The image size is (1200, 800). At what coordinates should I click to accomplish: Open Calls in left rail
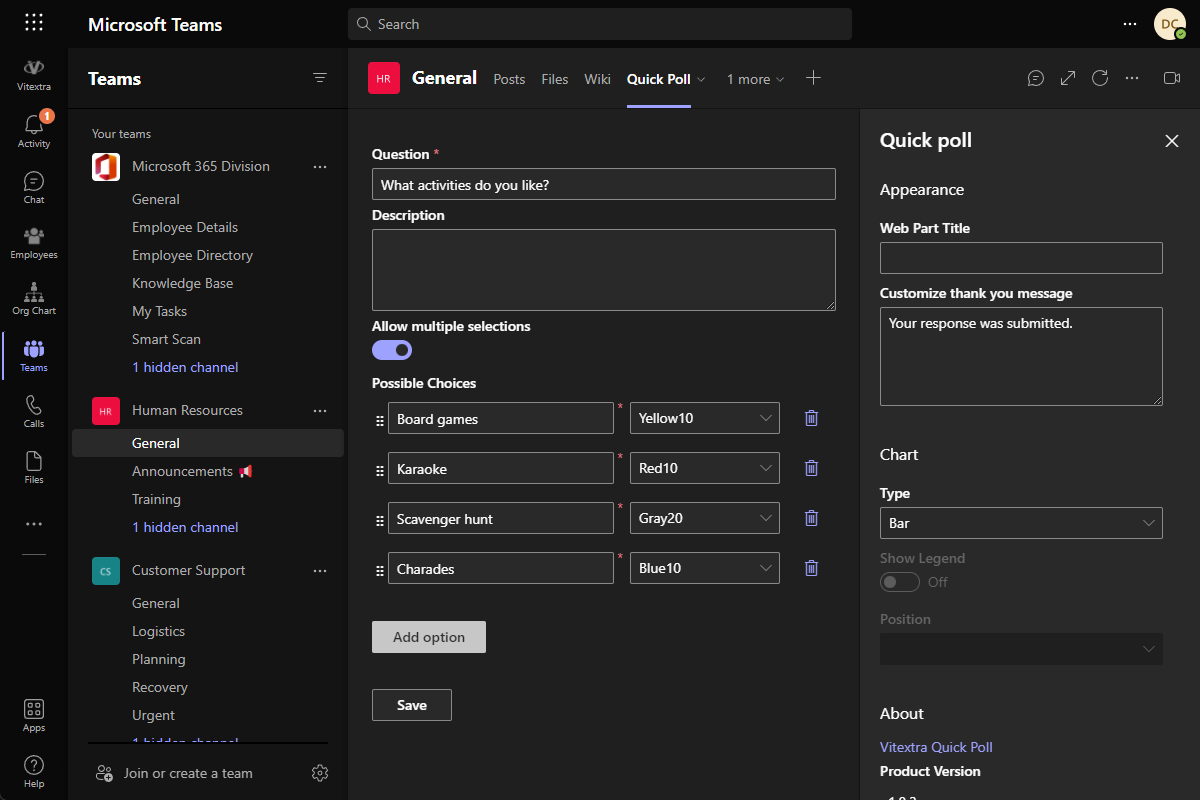[x=34, y=411]
